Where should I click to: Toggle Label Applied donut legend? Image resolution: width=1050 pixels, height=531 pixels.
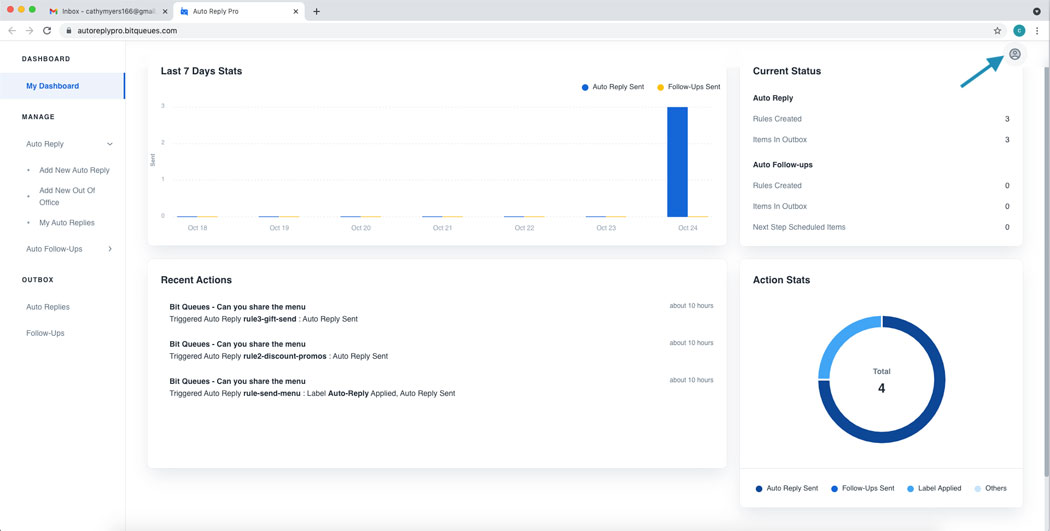point(934,488)
